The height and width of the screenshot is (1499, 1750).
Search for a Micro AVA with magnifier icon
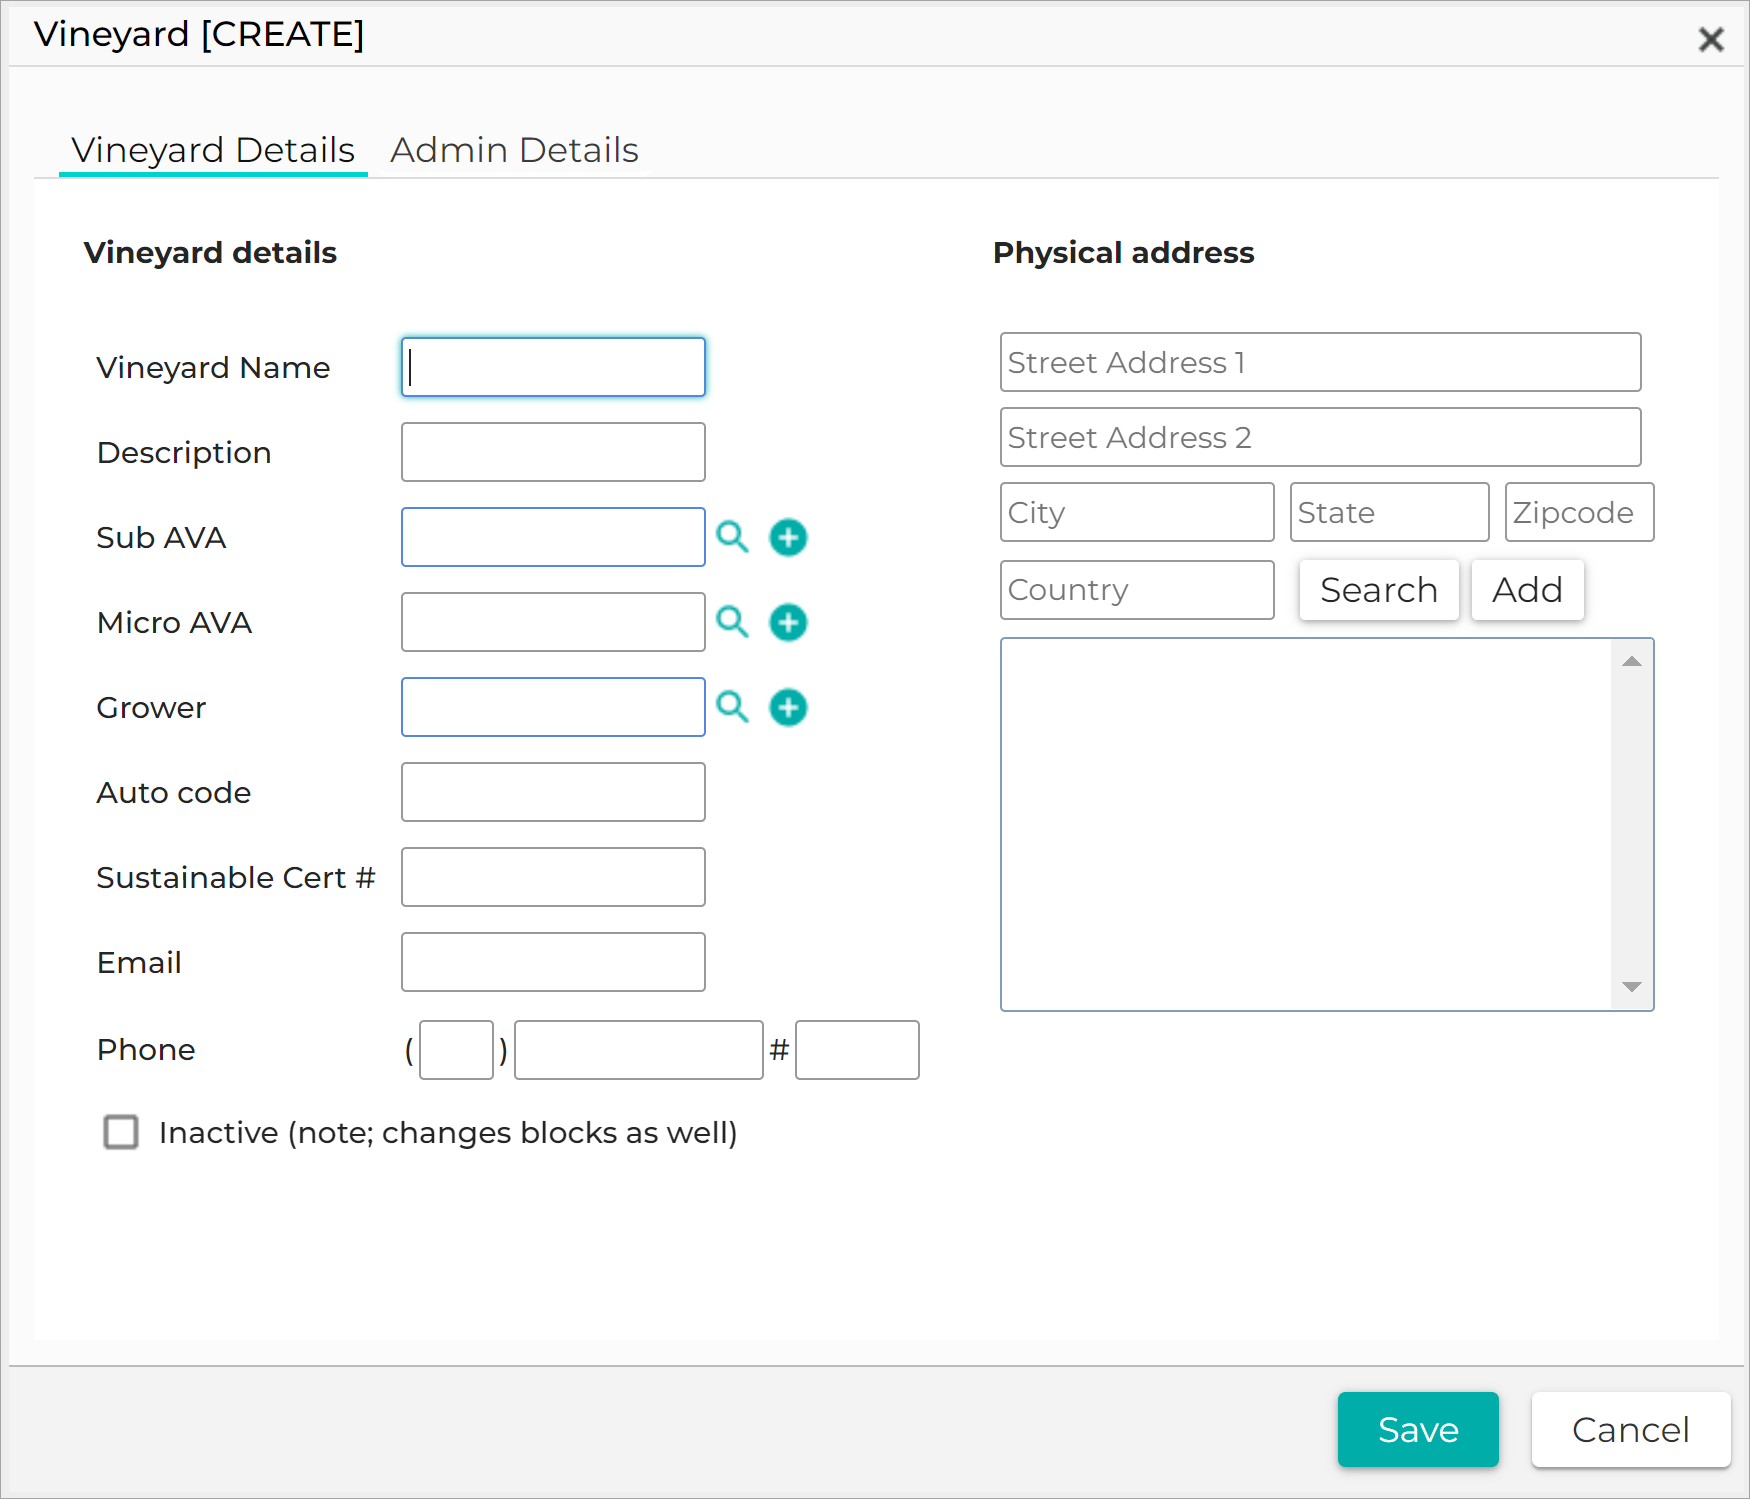point(733,622)
